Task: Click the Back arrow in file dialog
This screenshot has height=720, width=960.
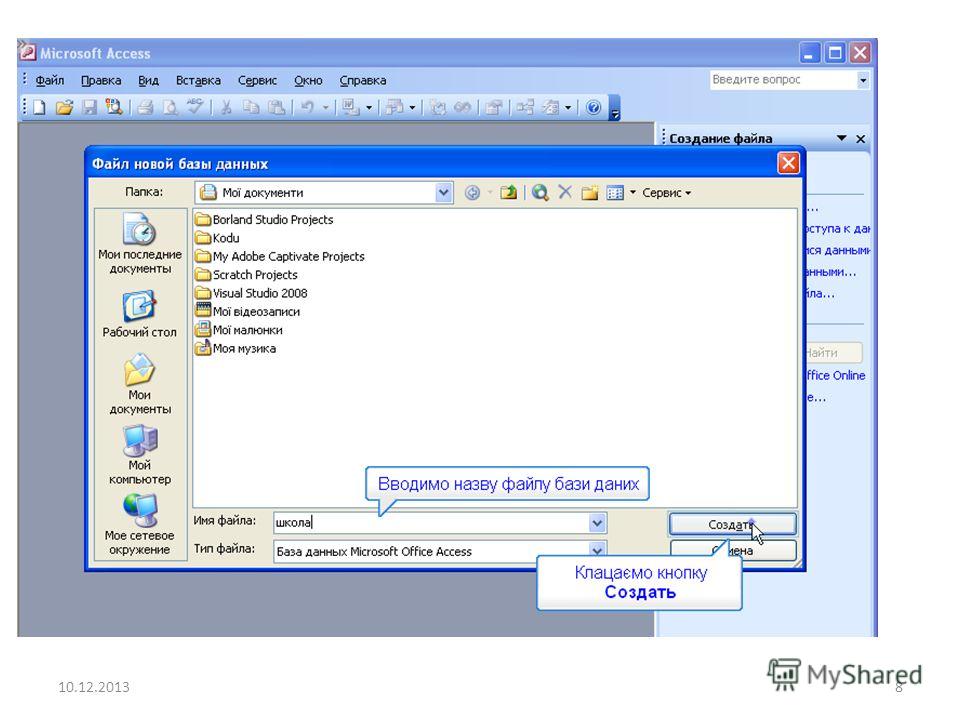Action: tap(472, 193)
